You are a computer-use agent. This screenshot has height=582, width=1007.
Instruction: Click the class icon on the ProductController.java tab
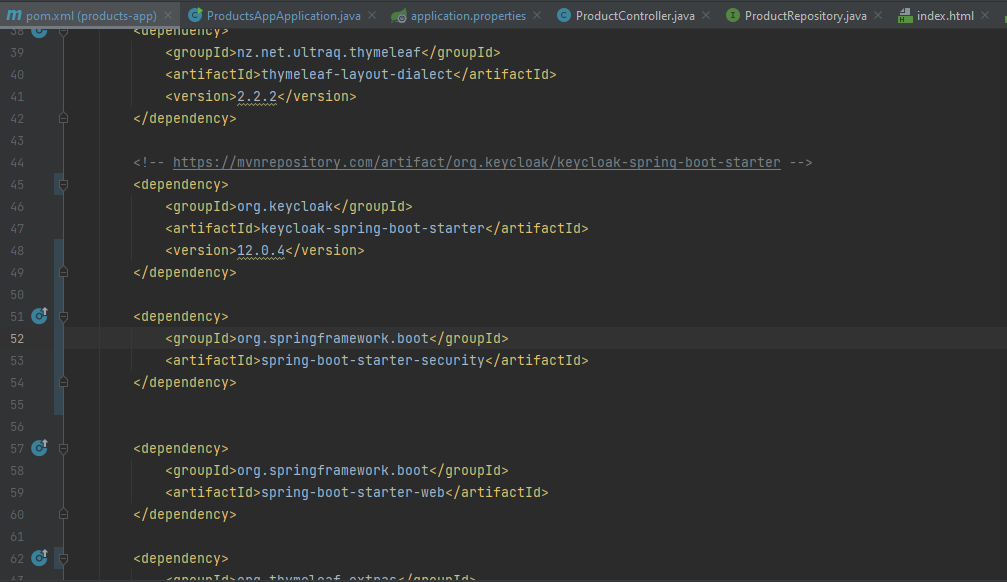pyautogui.click(x=564, y=15)
